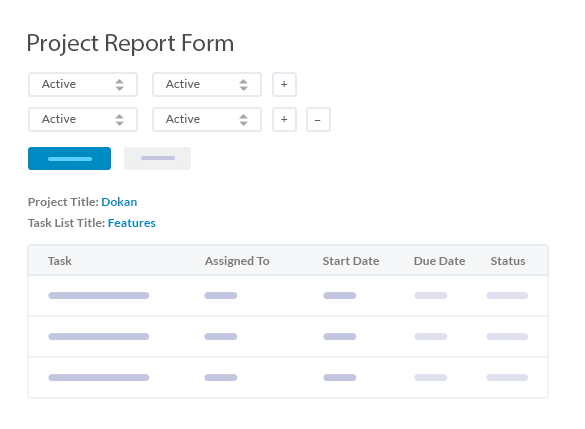Image resolution: width=585 pixels, height=429 pixels.
Task: Click the plus button in second filter row
Action: tap(284, 120)
